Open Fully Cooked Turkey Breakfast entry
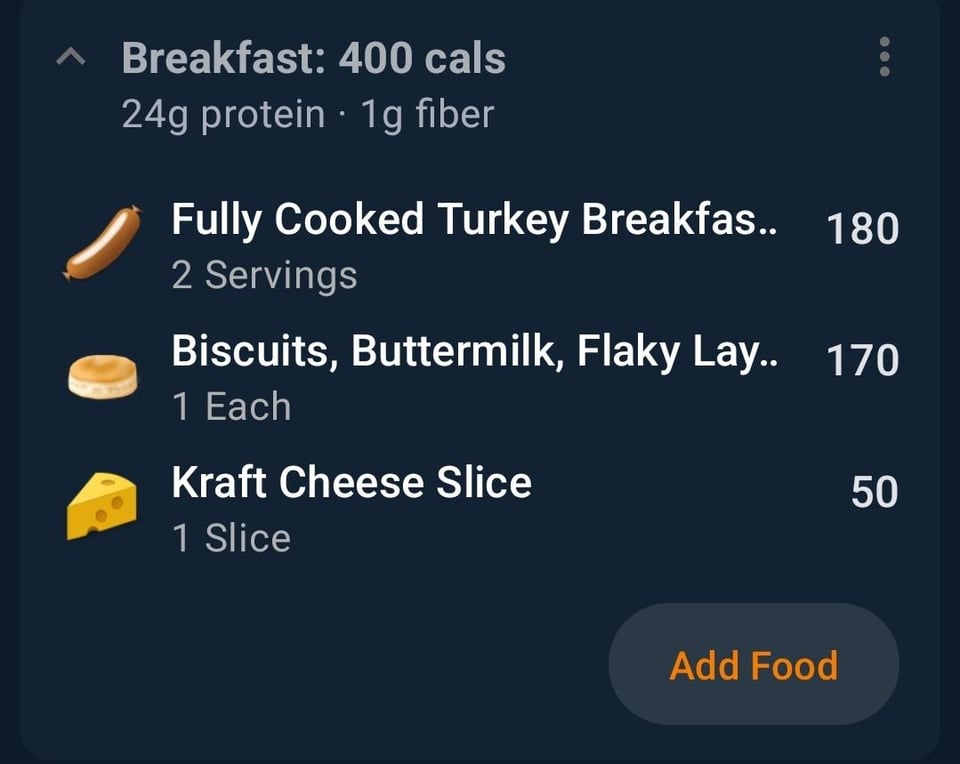Image resolution: width=960 pixels, height=764 pixels. (x=474, y=219)
